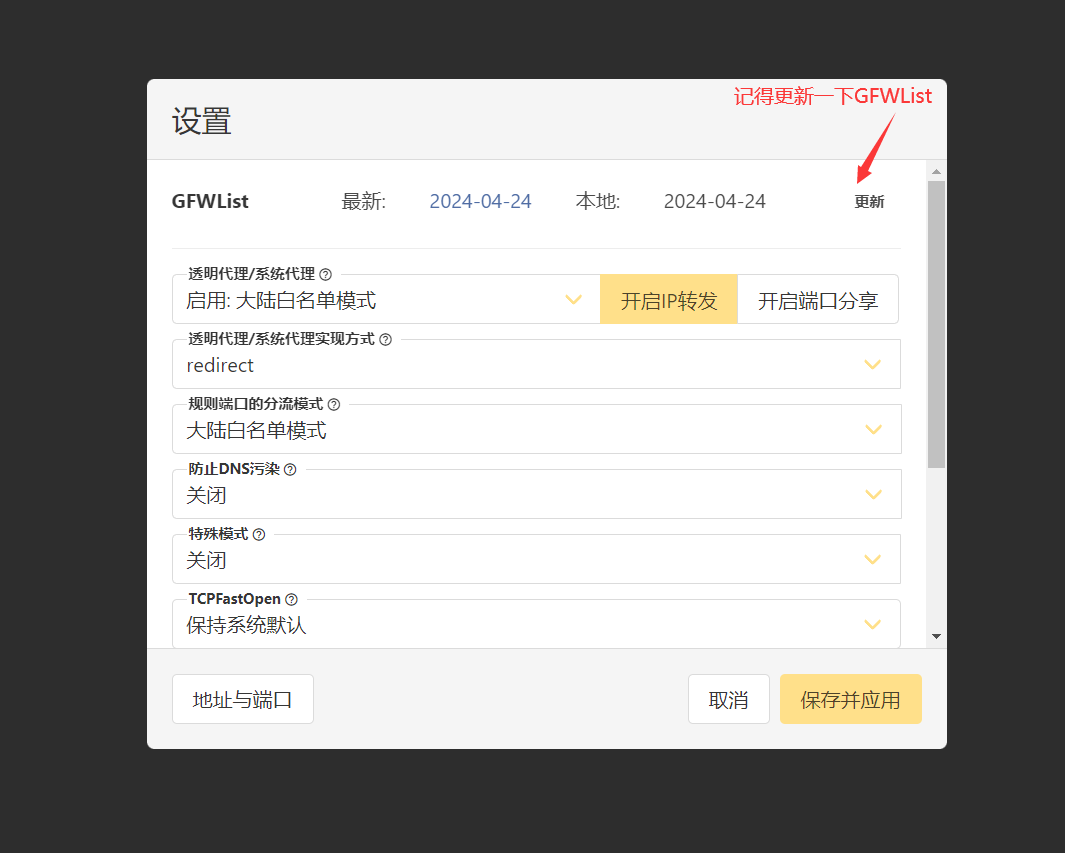The image size is (1065, 853).
Task: Click help icon beside 特殊模式 label
Action: [259, 535]
